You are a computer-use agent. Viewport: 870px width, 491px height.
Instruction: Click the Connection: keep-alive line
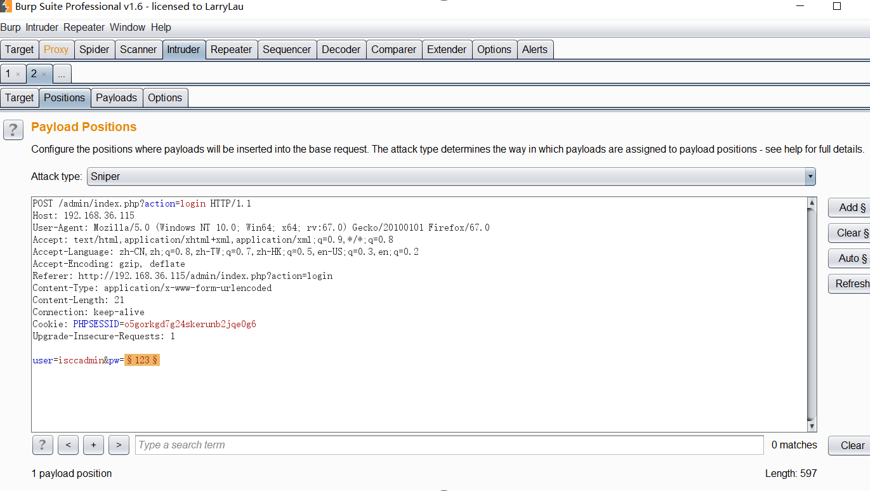[88, 312]
